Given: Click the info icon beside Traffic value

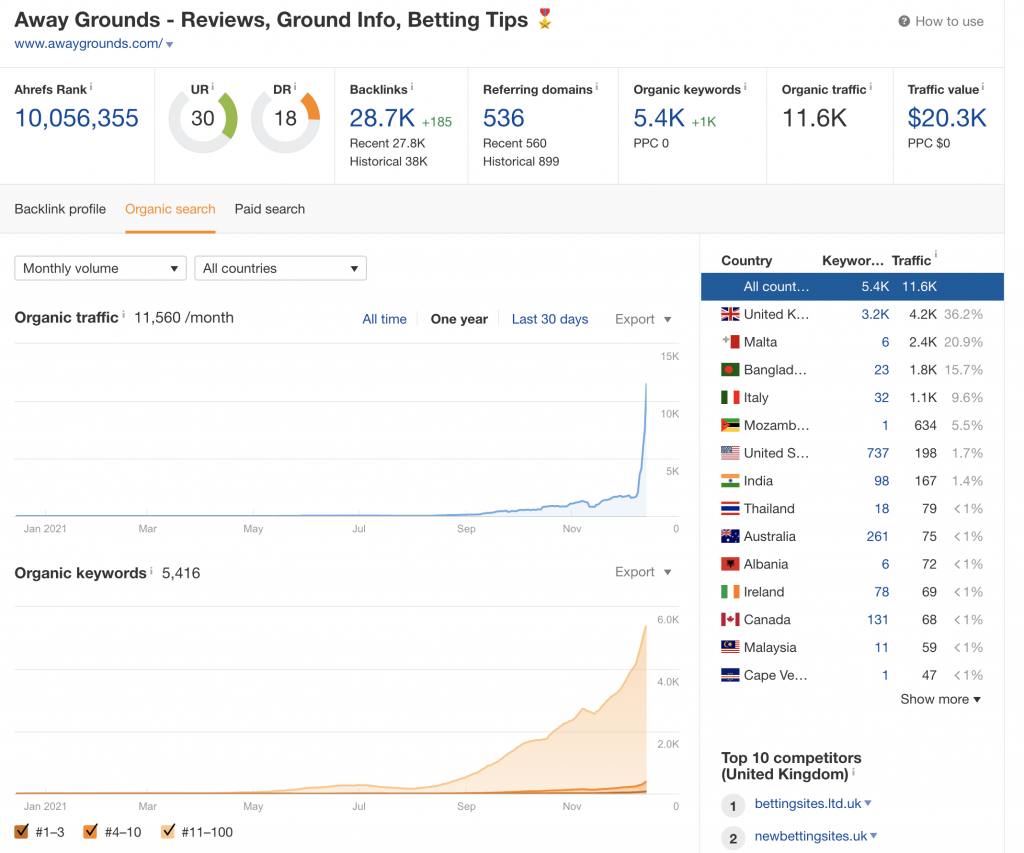Looking at the screenshot, I should (983, 86).
